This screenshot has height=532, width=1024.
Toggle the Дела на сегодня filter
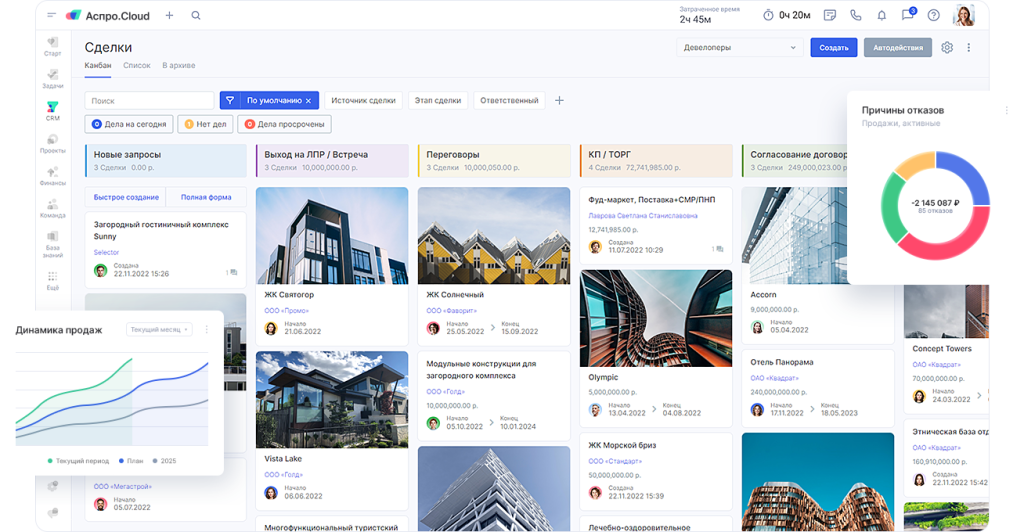(x=129, y=124)
